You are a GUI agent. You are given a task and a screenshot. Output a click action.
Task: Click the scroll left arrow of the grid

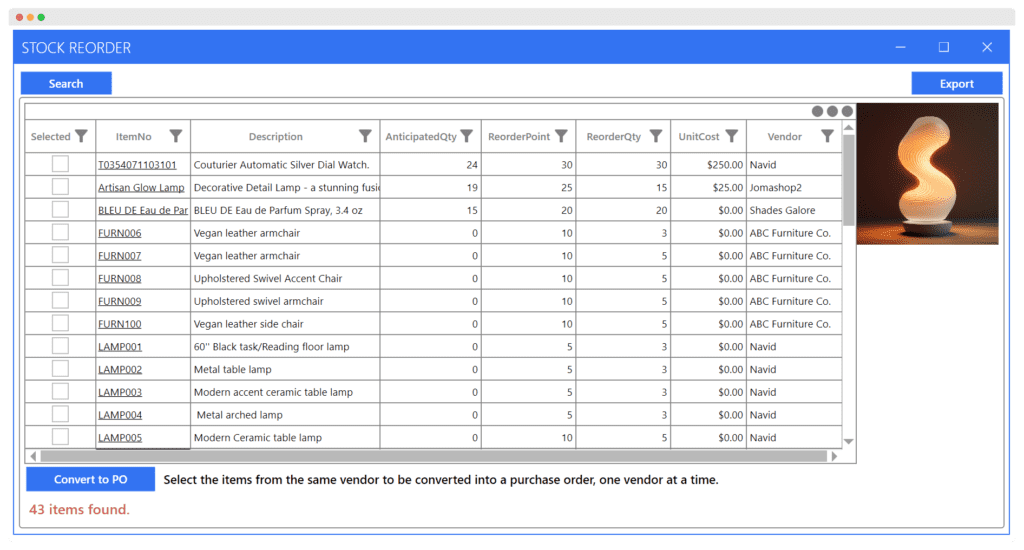(33, 456)
